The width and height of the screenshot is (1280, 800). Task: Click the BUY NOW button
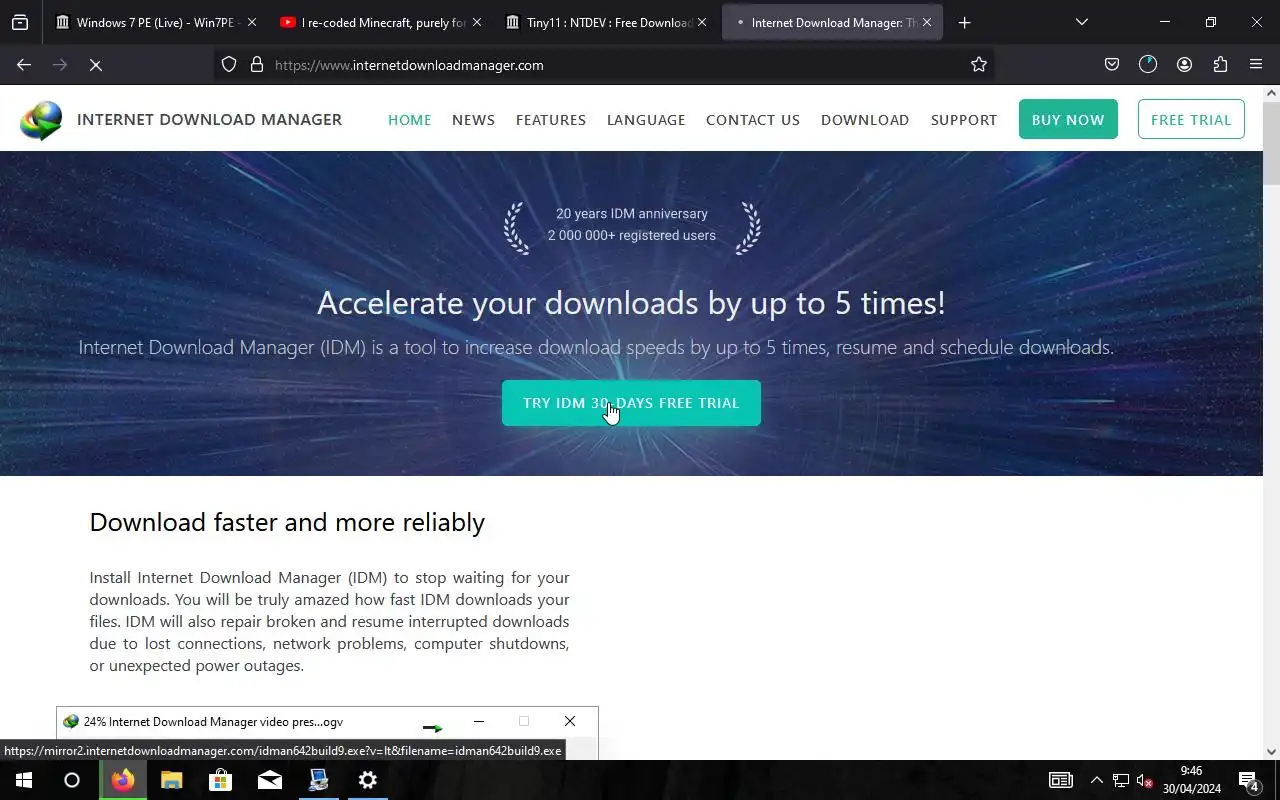1068,119
